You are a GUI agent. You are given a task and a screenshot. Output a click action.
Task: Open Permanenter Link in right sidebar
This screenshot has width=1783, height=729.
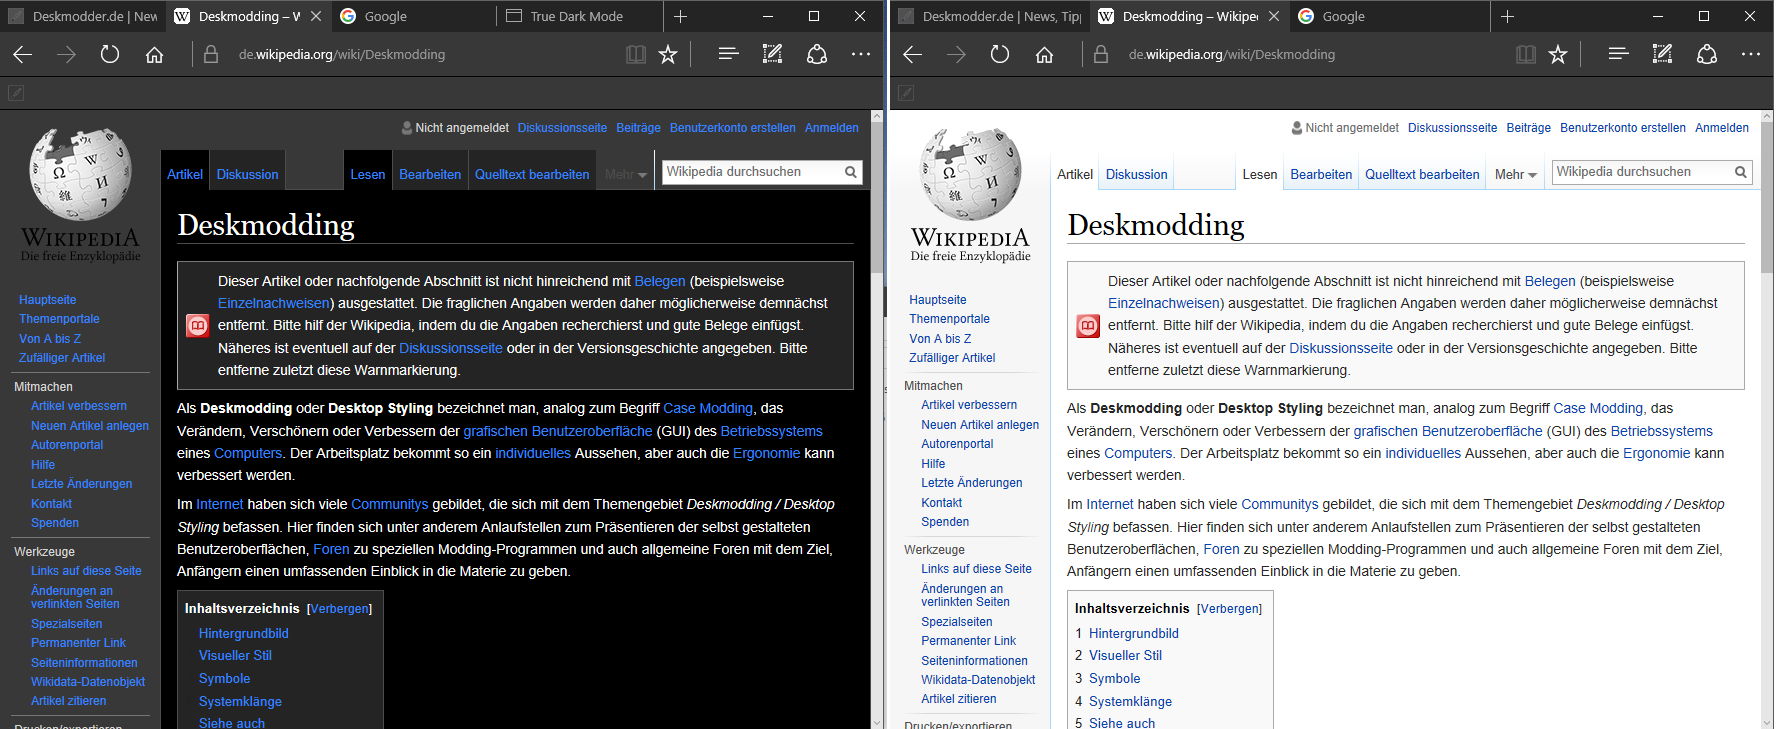[968, 640]
